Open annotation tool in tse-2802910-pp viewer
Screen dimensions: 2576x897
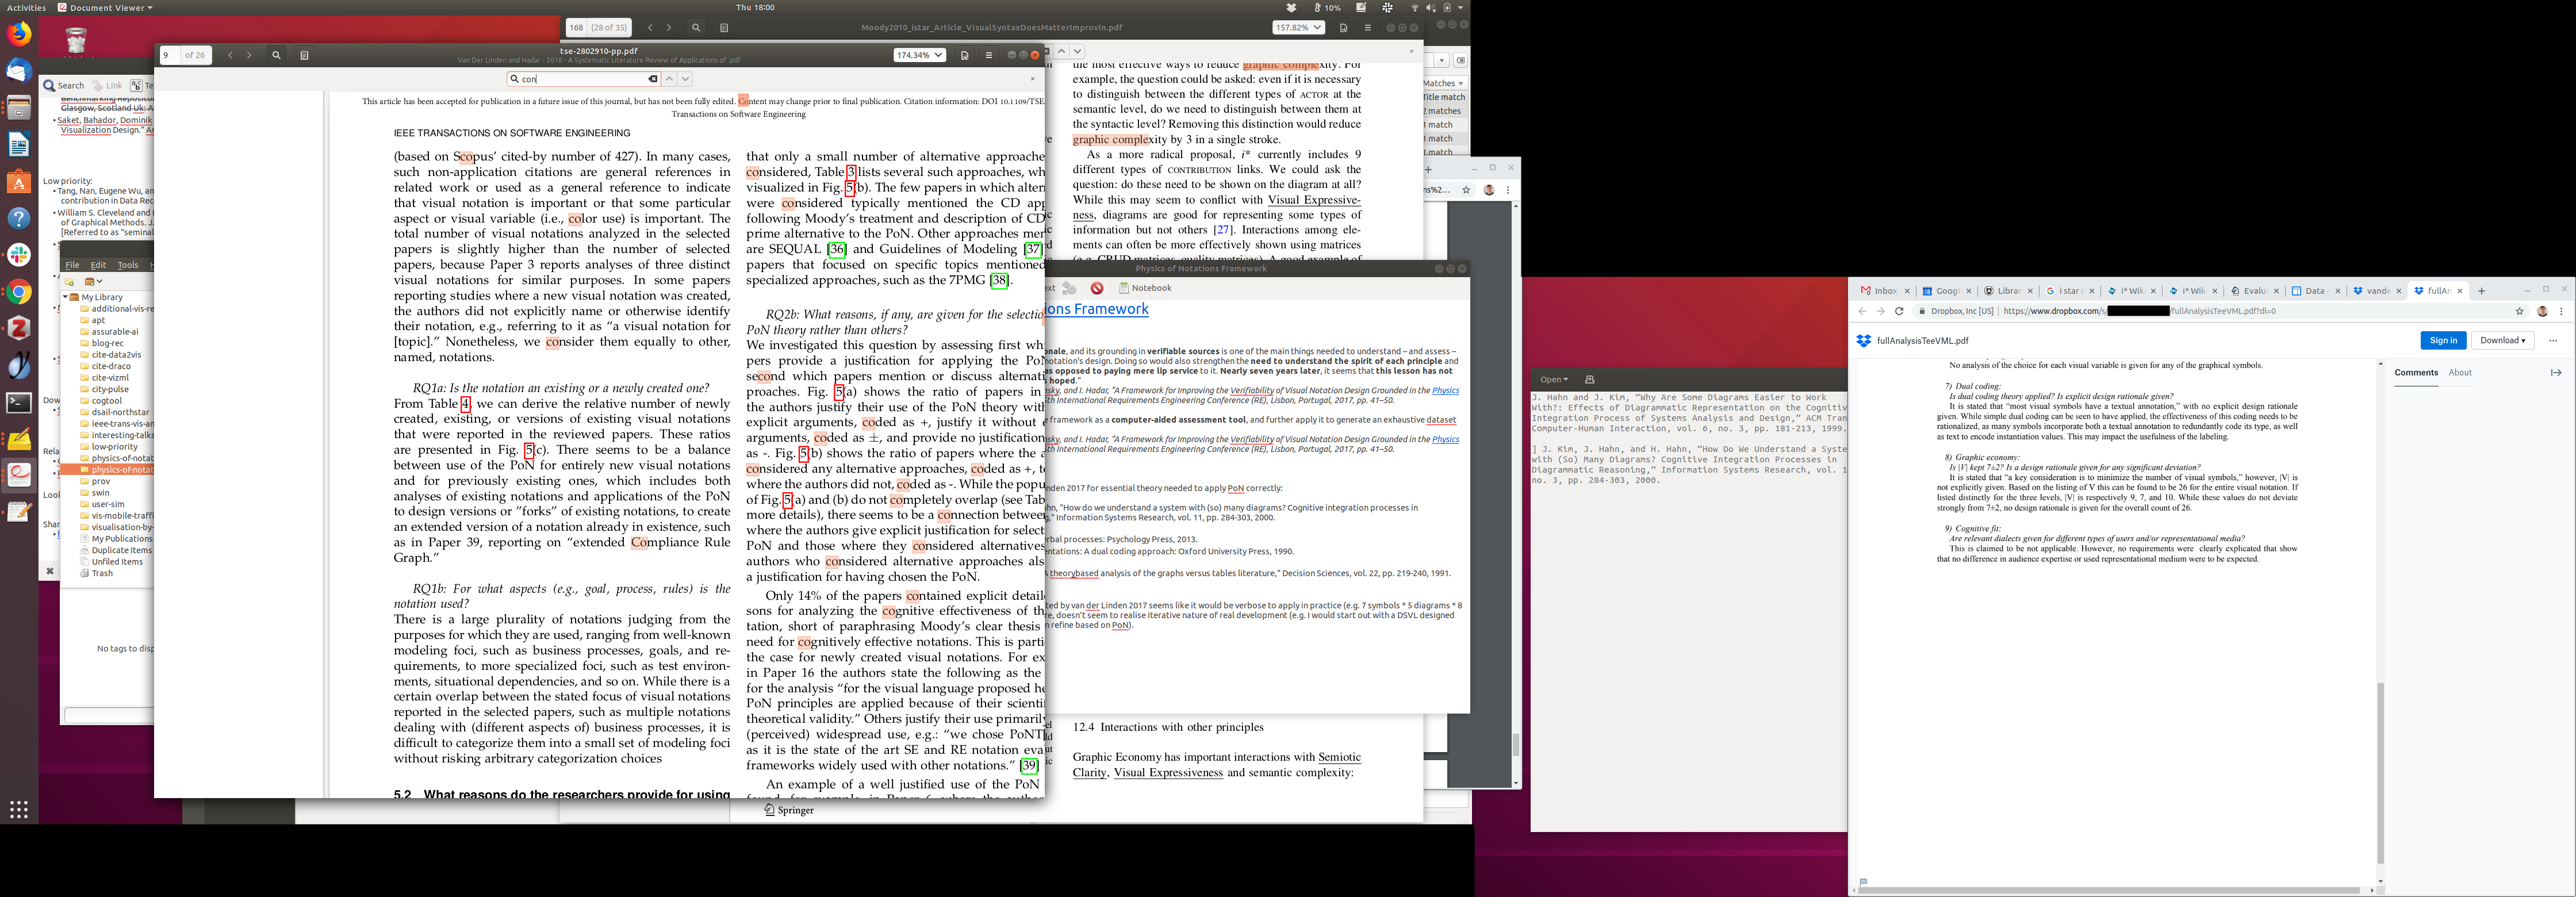coord(964,55)
